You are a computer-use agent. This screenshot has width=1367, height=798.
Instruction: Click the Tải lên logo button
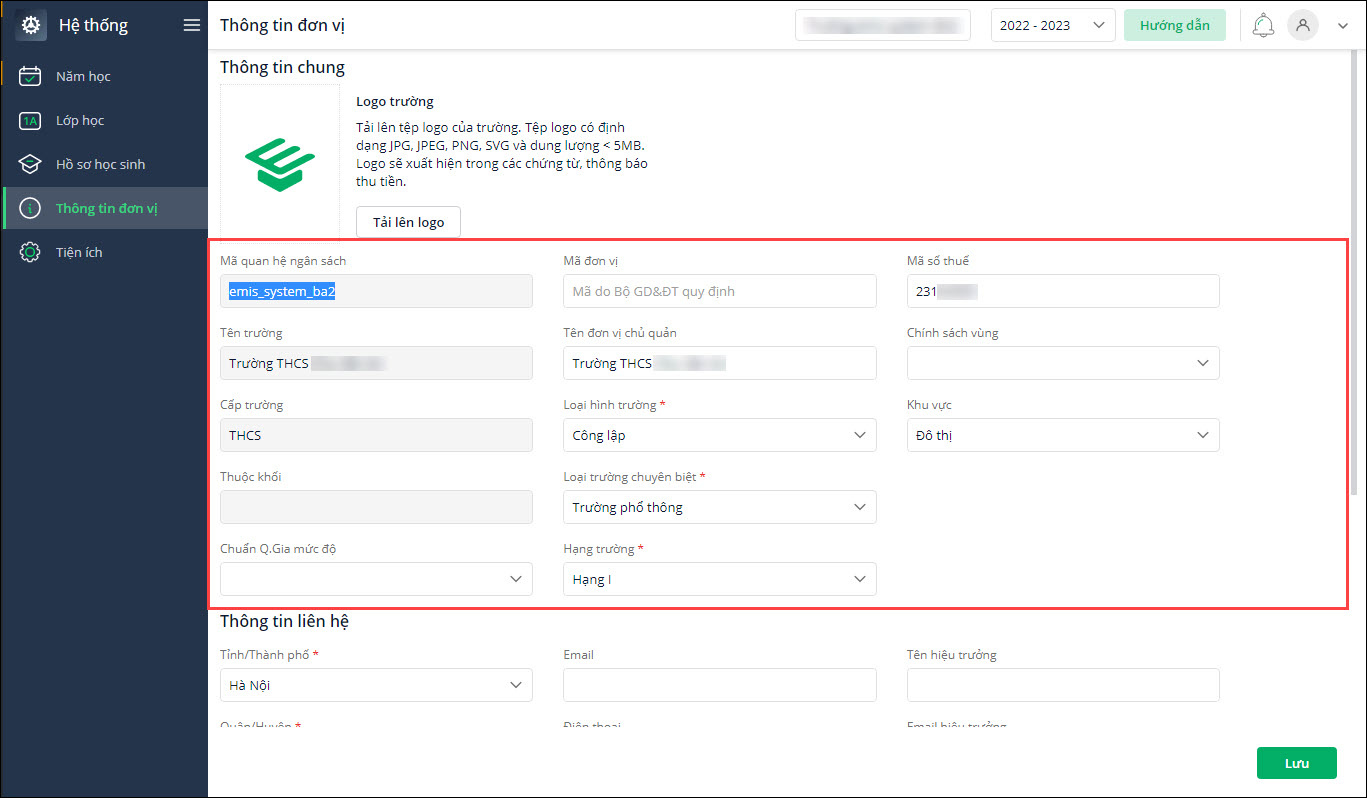[408, 222]
